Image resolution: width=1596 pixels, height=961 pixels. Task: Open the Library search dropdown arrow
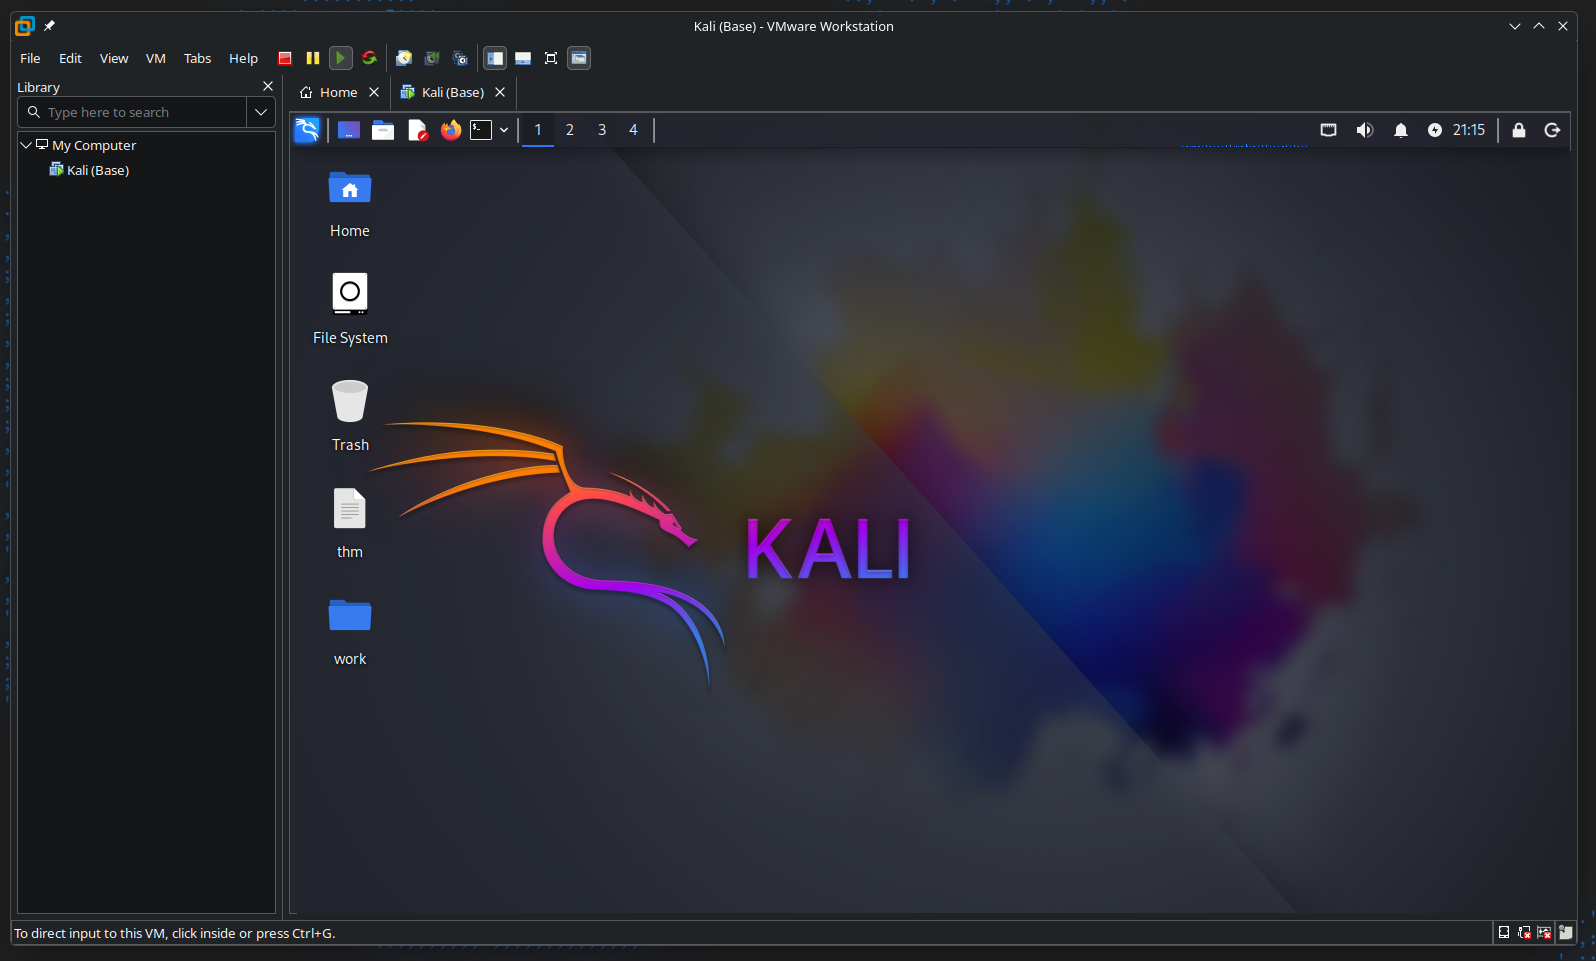[261, 112]
